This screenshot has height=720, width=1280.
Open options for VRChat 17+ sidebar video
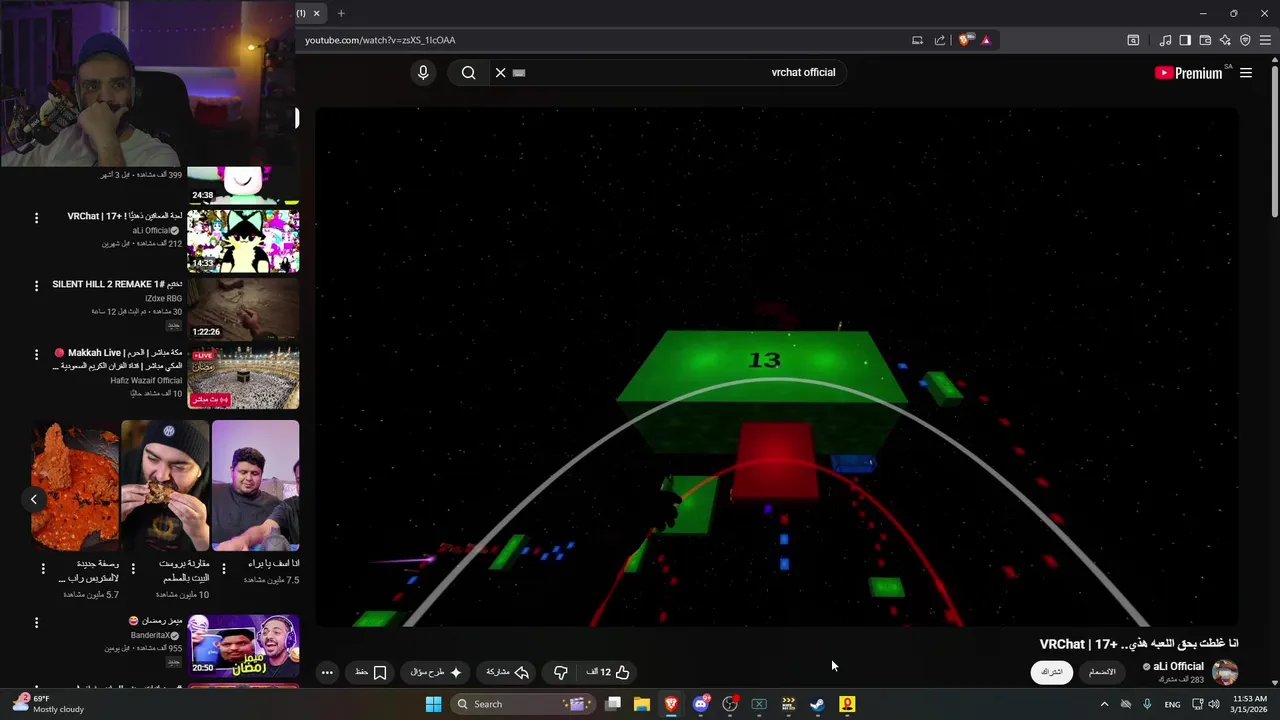(37, 218)
